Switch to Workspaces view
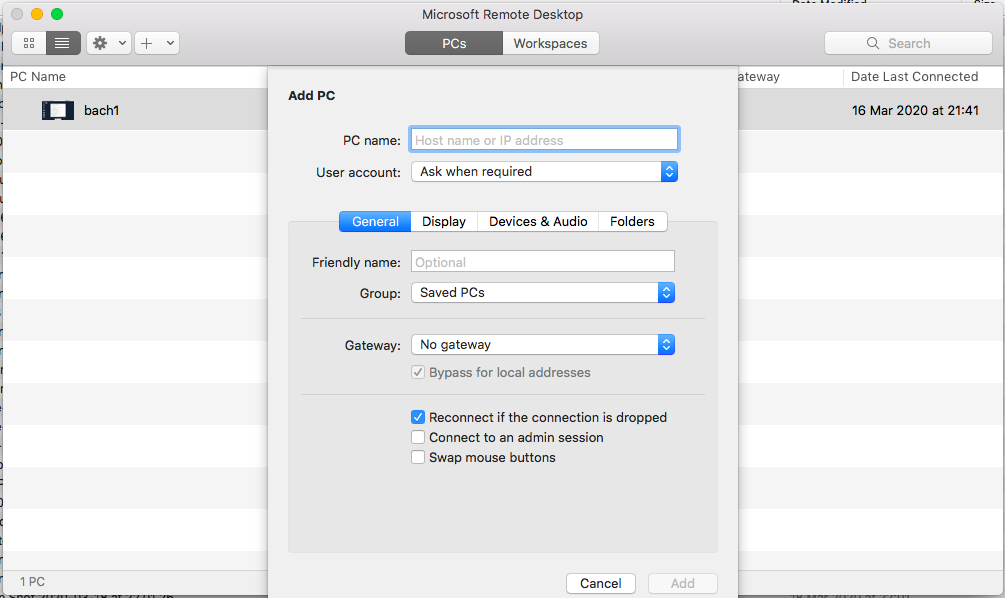The height and width of the screenshot is (598, 1005). pos(550,43)
